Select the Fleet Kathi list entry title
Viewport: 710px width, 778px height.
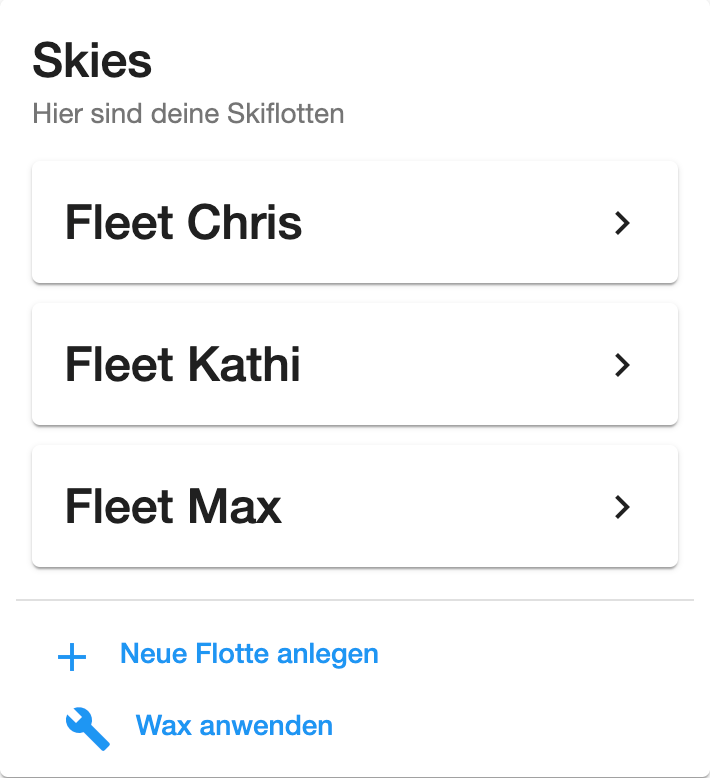point(183,365)
